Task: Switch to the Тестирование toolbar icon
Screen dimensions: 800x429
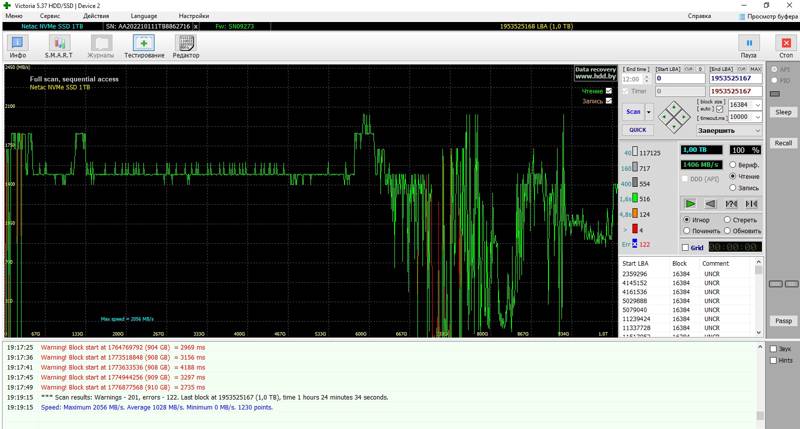Action: click(x=144, y=45)
